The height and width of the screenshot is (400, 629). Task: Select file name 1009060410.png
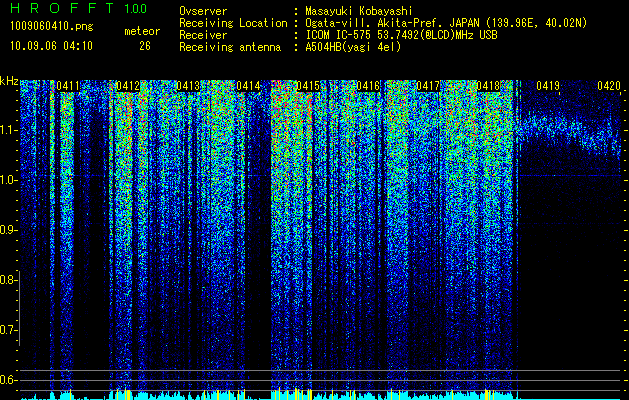click(52, 27)
